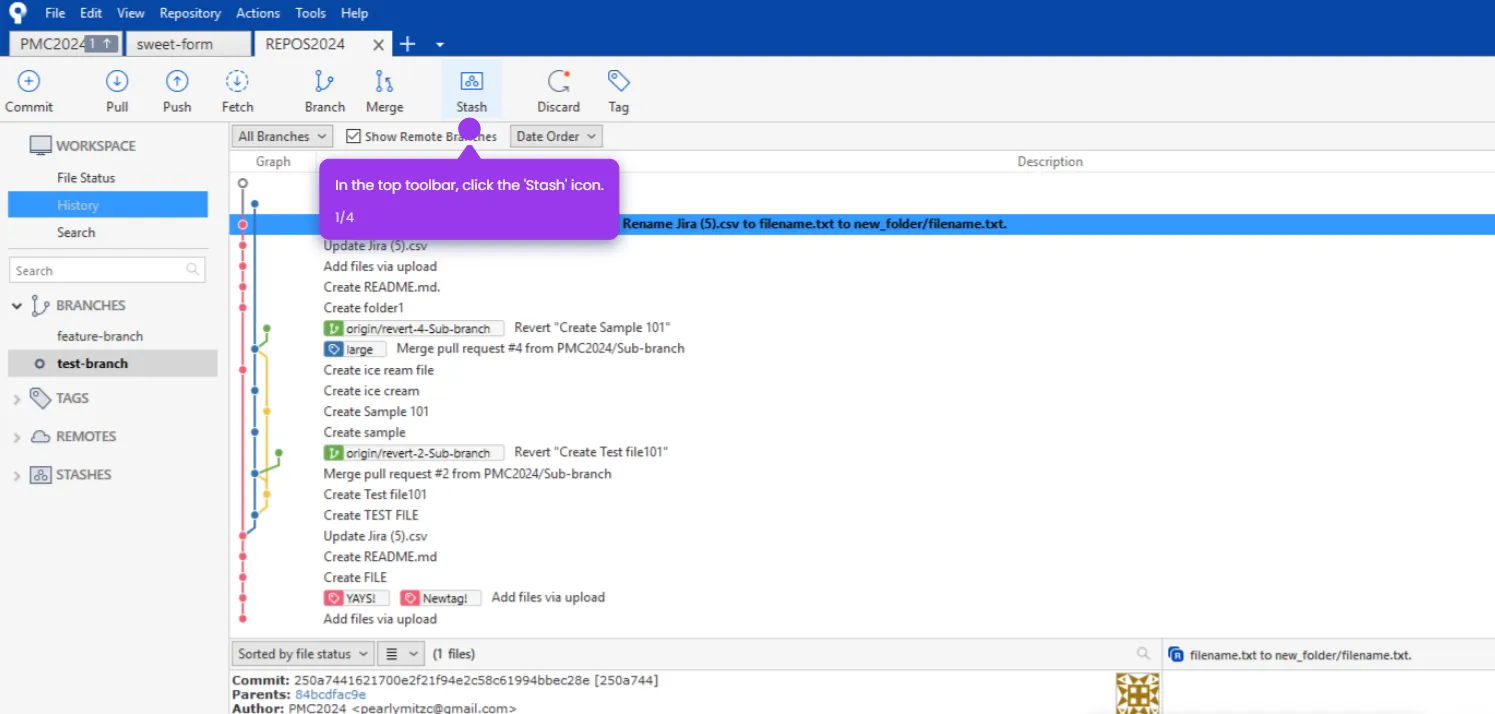Click the Push toolbar icon
Screen dimensions: 1495x714
pyautogui.click(x=177, y=82)
